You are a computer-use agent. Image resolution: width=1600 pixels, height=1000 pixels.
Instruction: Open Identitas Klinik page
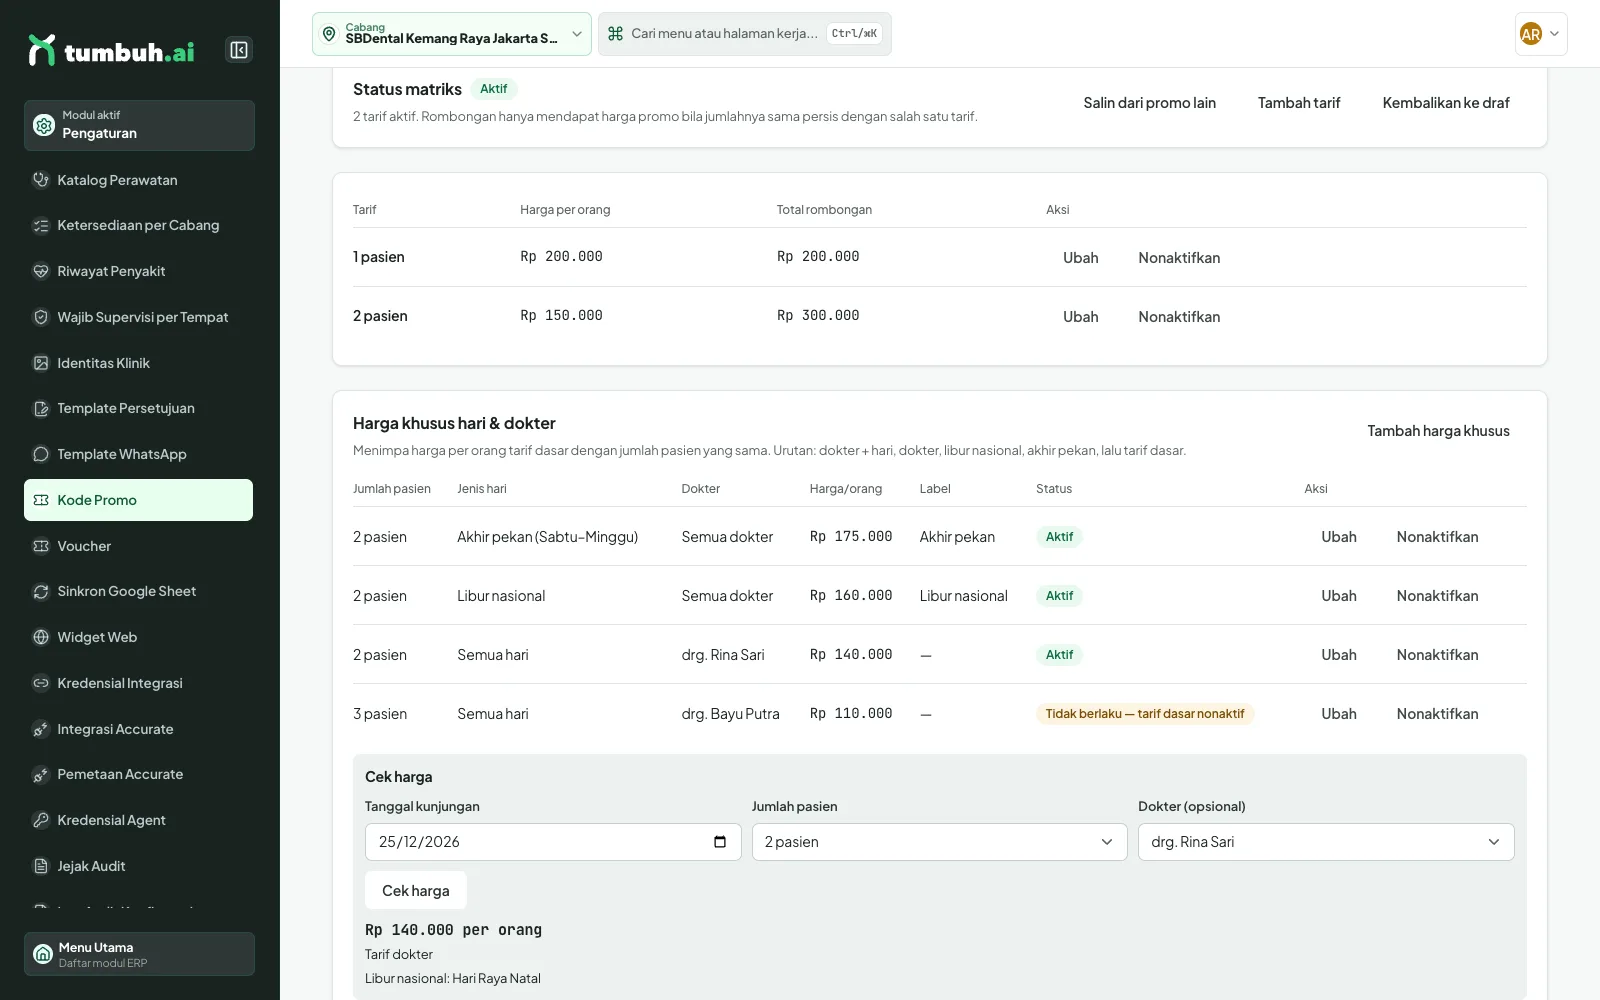[x=138, y=363]
